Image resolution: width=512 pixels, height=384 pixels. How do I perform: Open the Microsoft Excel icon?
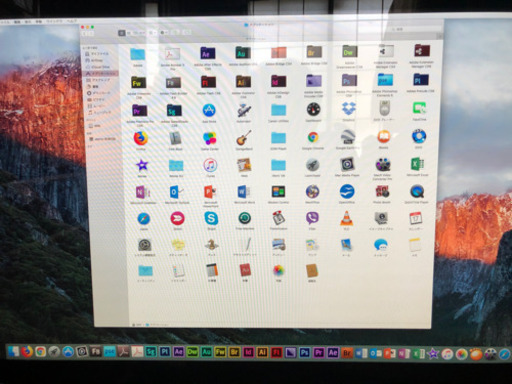[417, 164]
